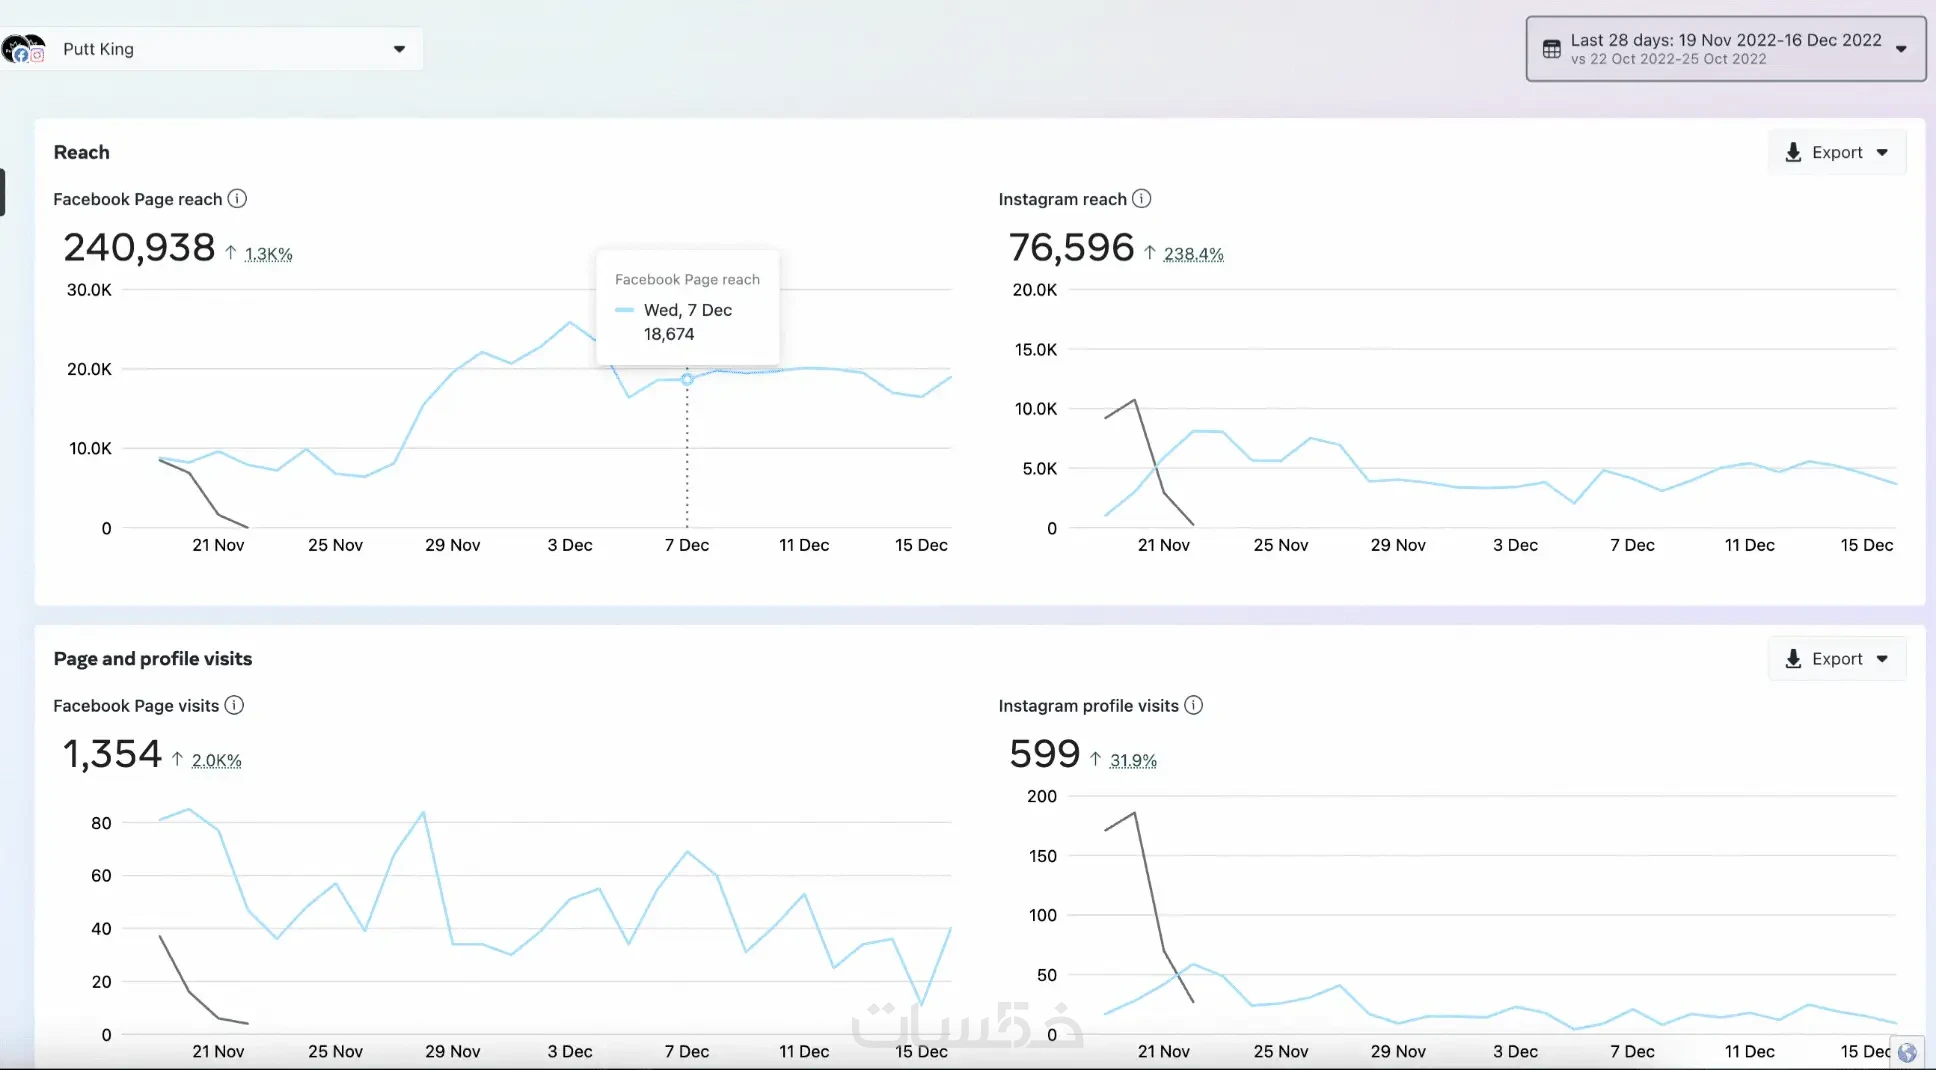Screen dimensions: 1936x1070
Task: Click the 240,938 Facebook Page reach total
Action: point(139,247)
